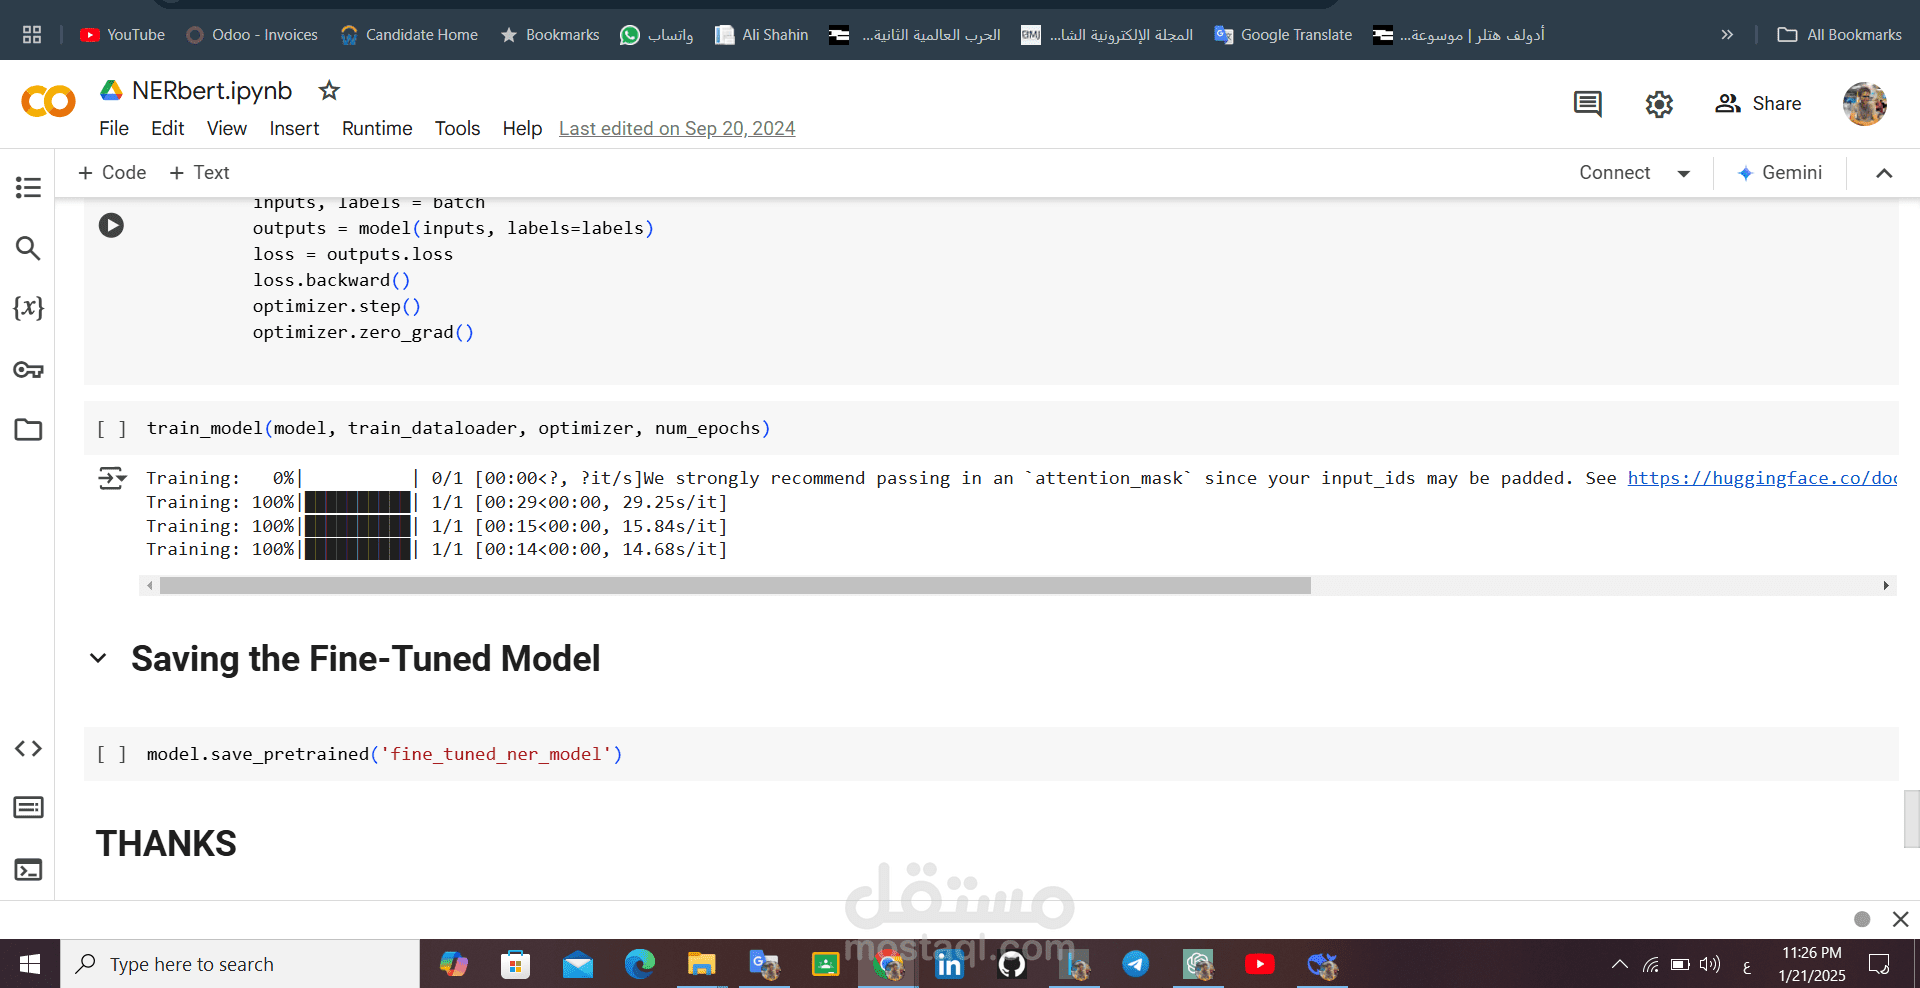Open the Candidate Home bookmark
This screenshot has height=988, width=1920.
point(409,35)
